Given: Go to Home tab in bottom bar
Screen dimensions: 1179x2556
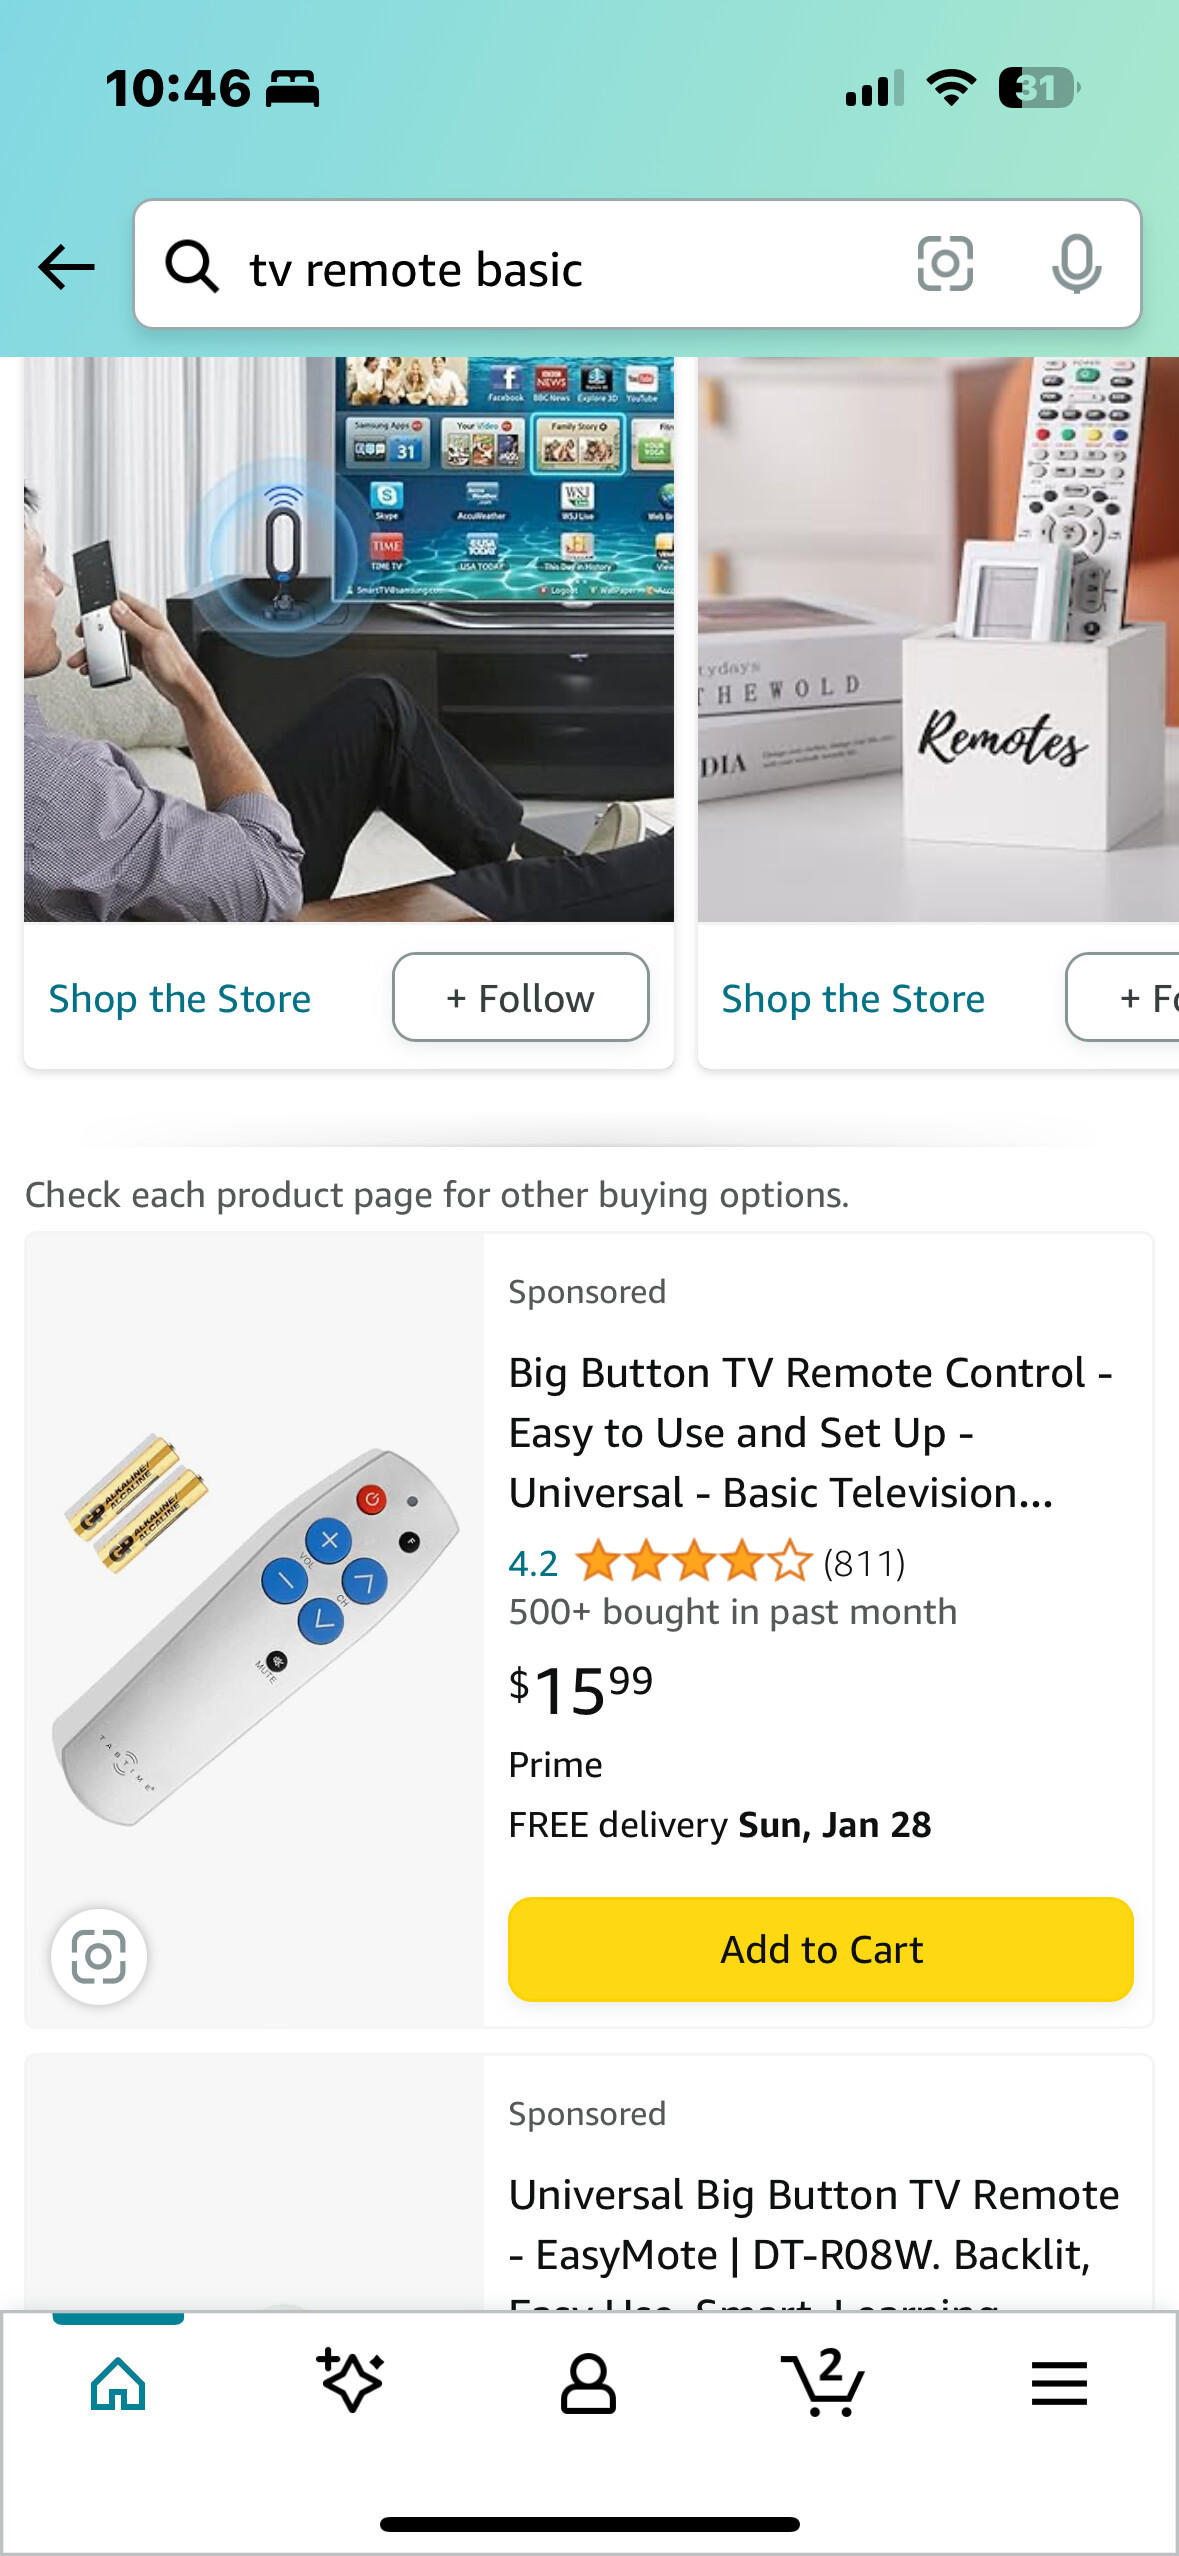Looking at the screenshot, I should [x=118, y=2384].
